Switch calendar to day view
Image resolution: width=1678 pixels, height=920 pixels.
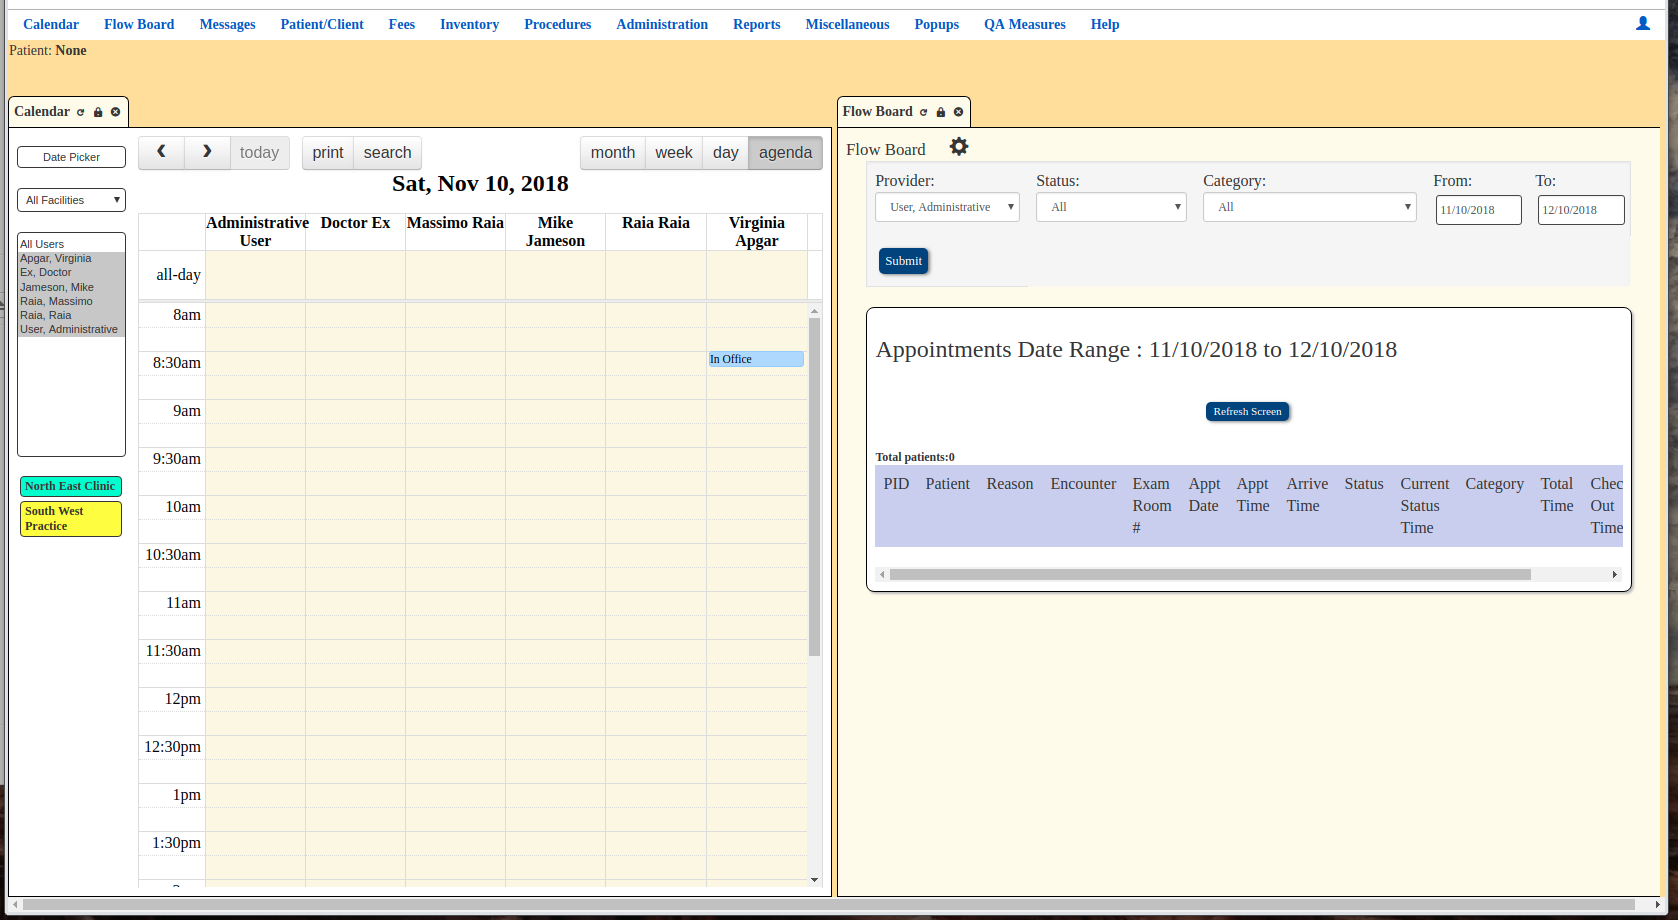click(726, 152)
